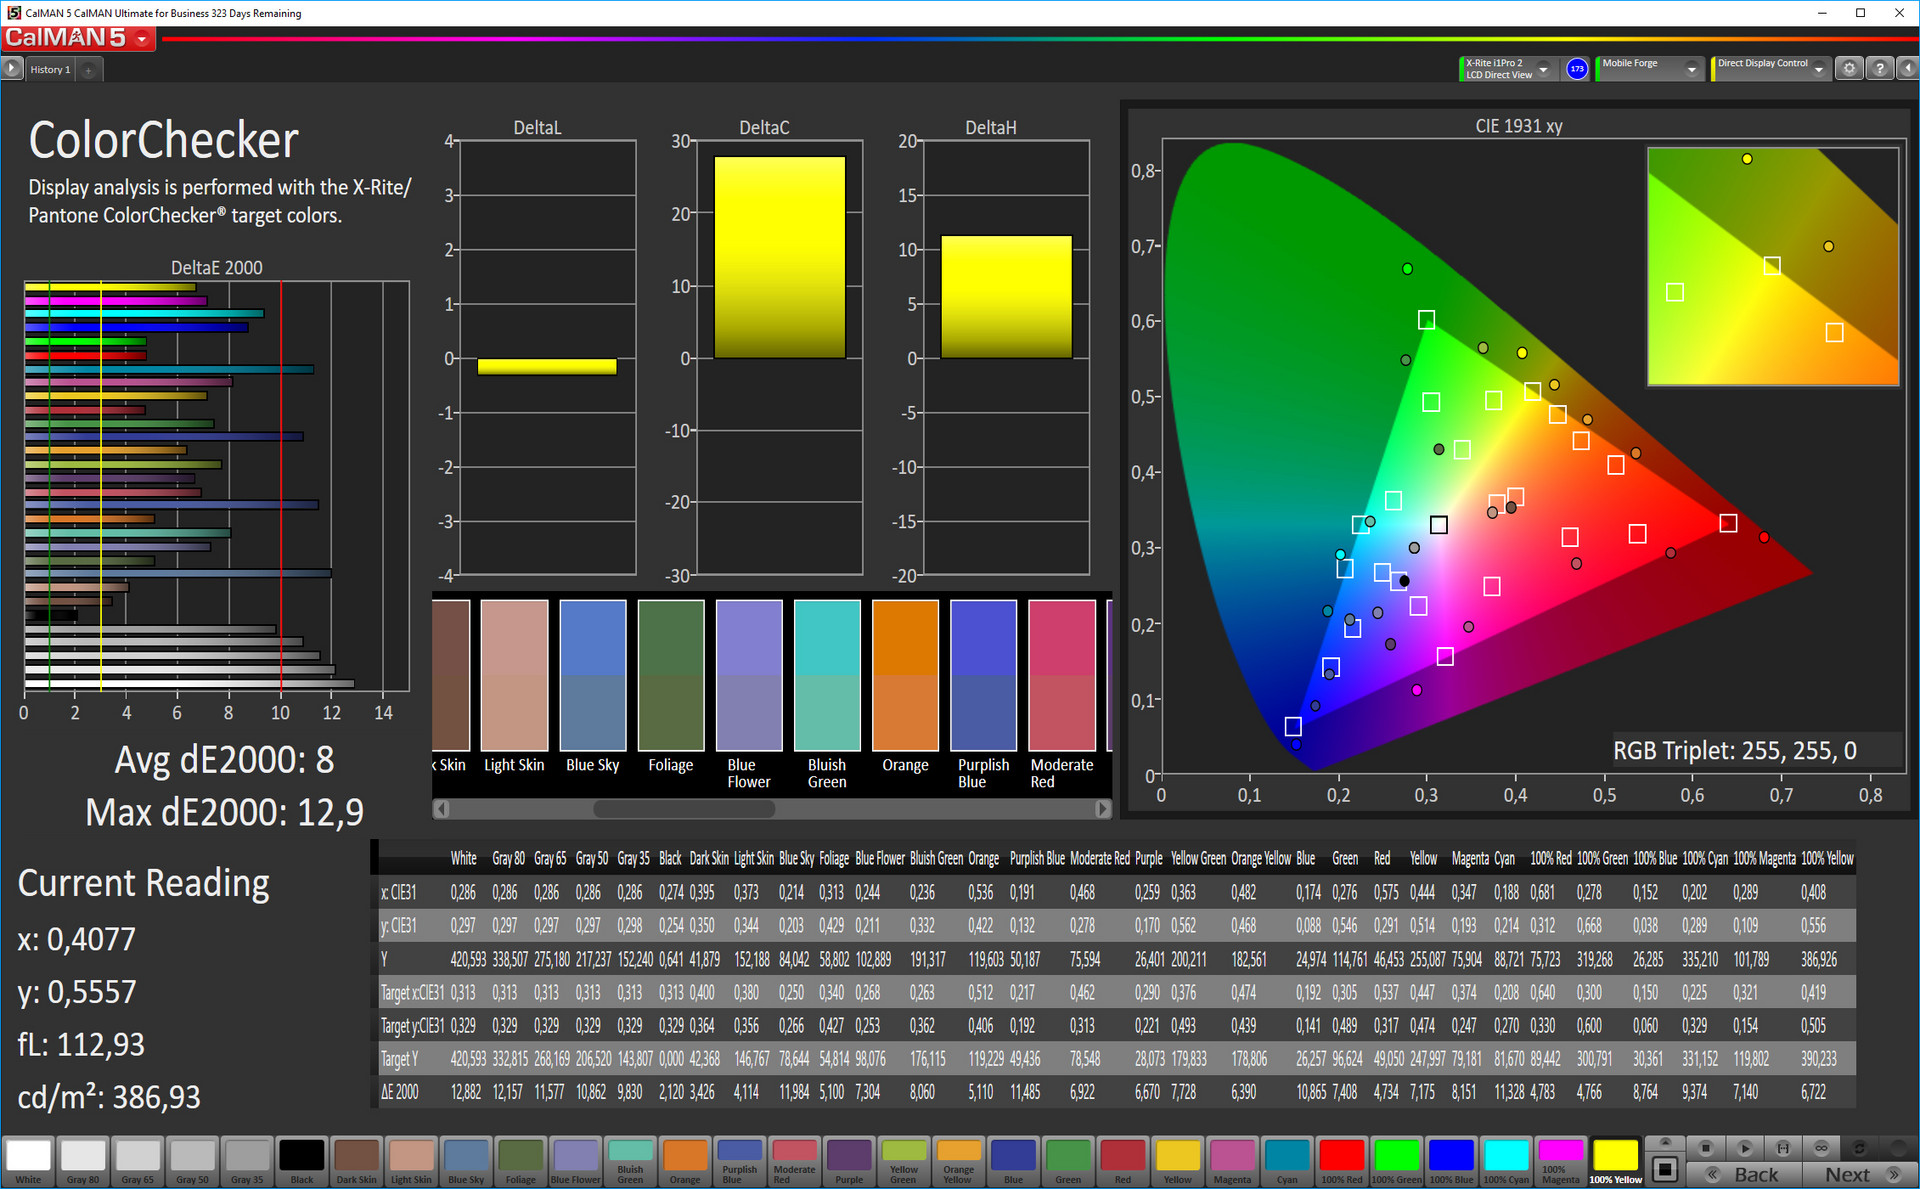Click the black pattern window icon
Viewport: 1920px width, 1189px height.
point(1665,1169)
